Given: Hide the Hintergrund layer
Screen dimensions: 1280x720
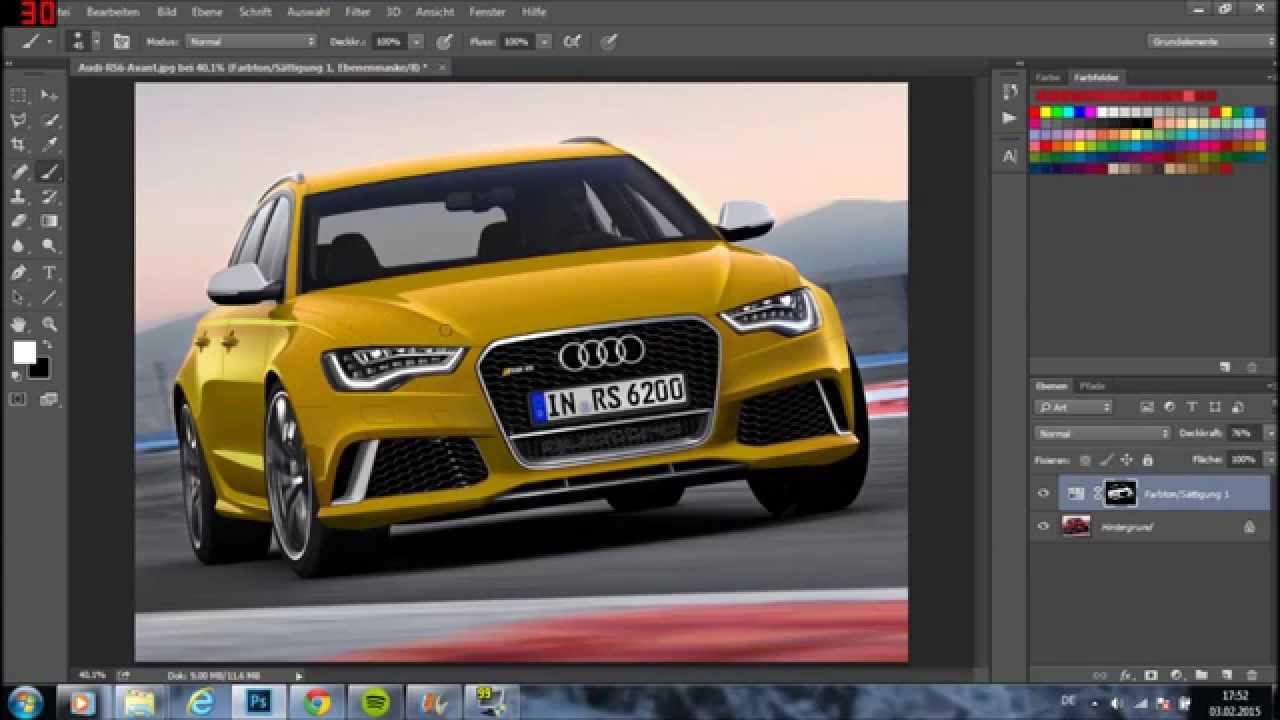Looking at the screenshot, I should click(1043, 526).
